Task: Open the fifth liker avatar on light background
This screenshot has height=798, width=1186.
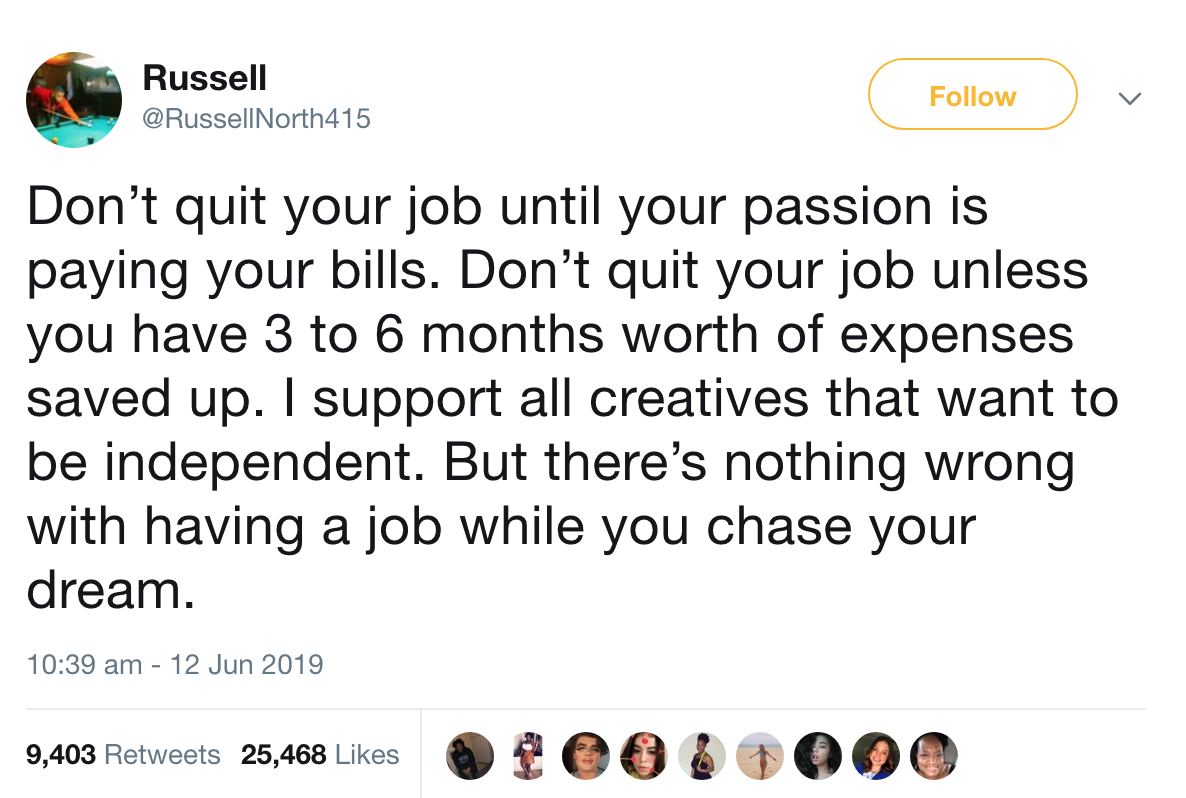Action: point(702,755)
